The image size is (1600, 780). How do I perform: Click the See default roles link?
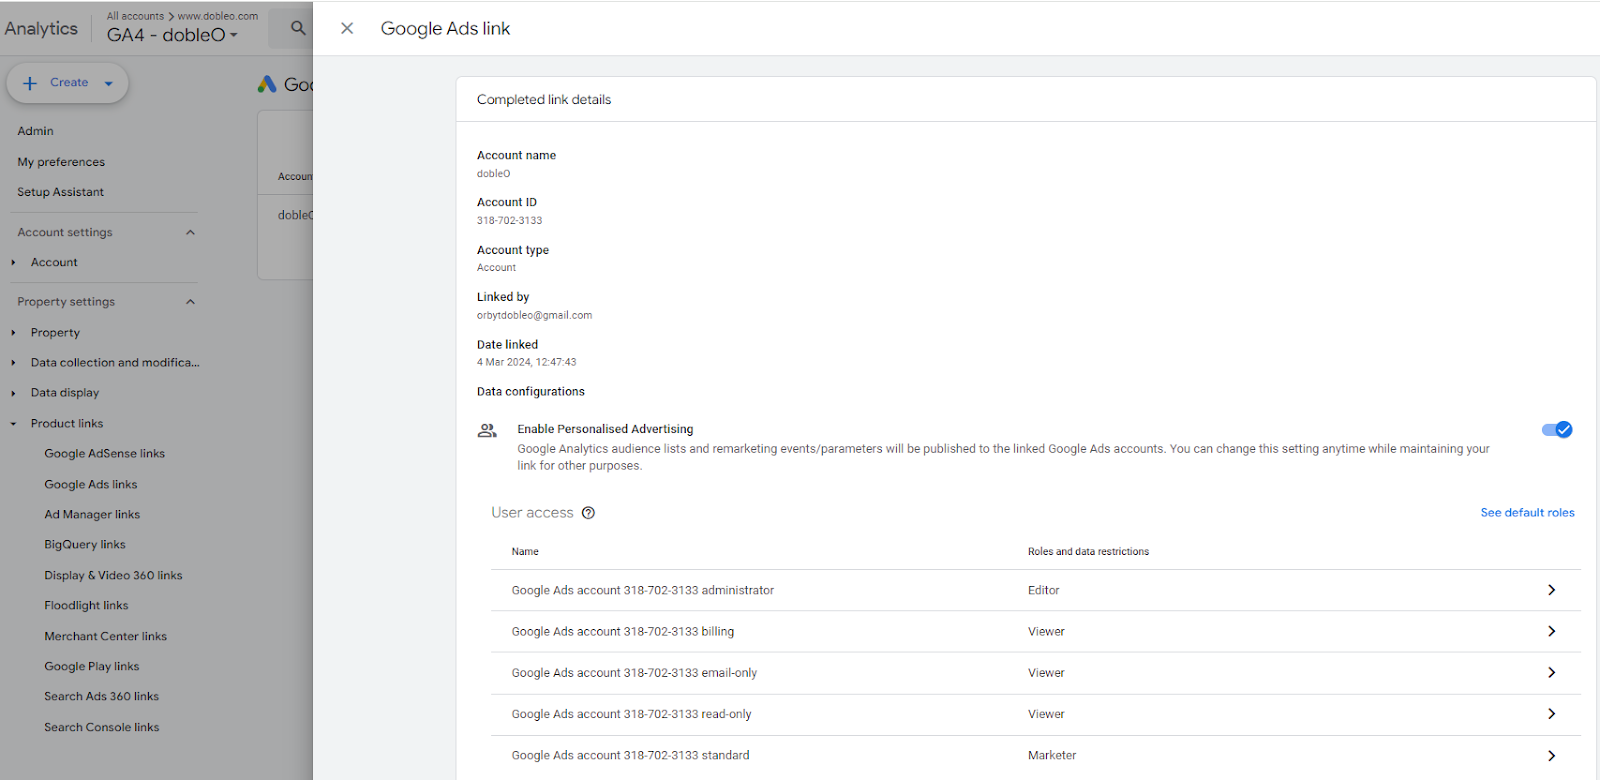click(x=1527, y=513)
